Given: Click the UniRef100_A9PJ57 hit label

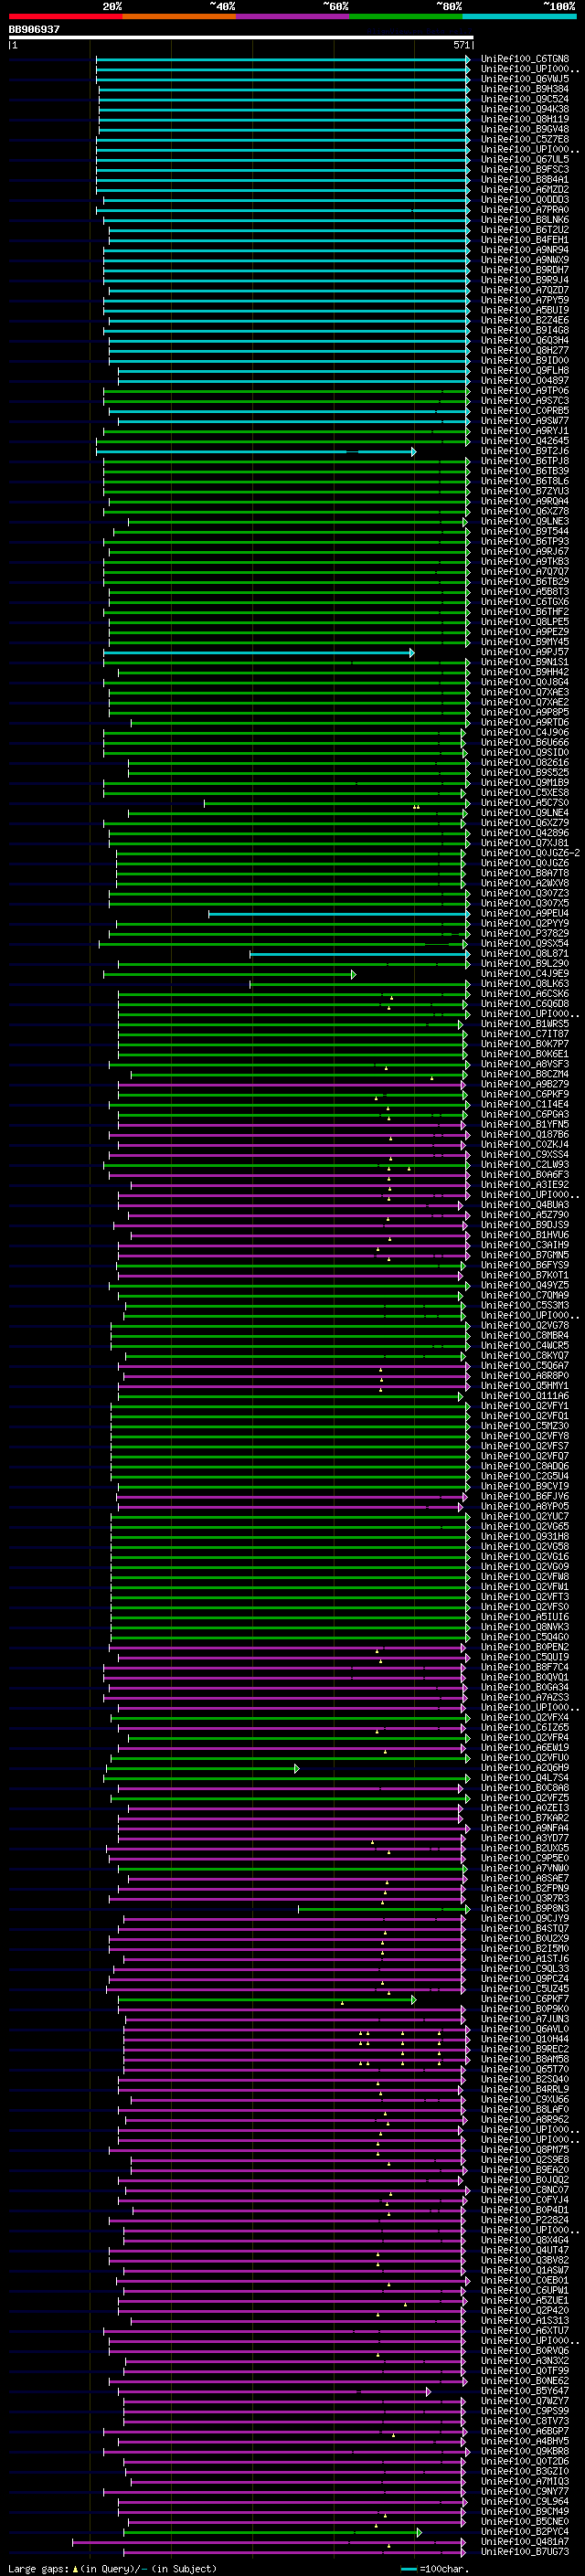Looking at the screenshot, I should pyautogui.click(x=524, y=652).
